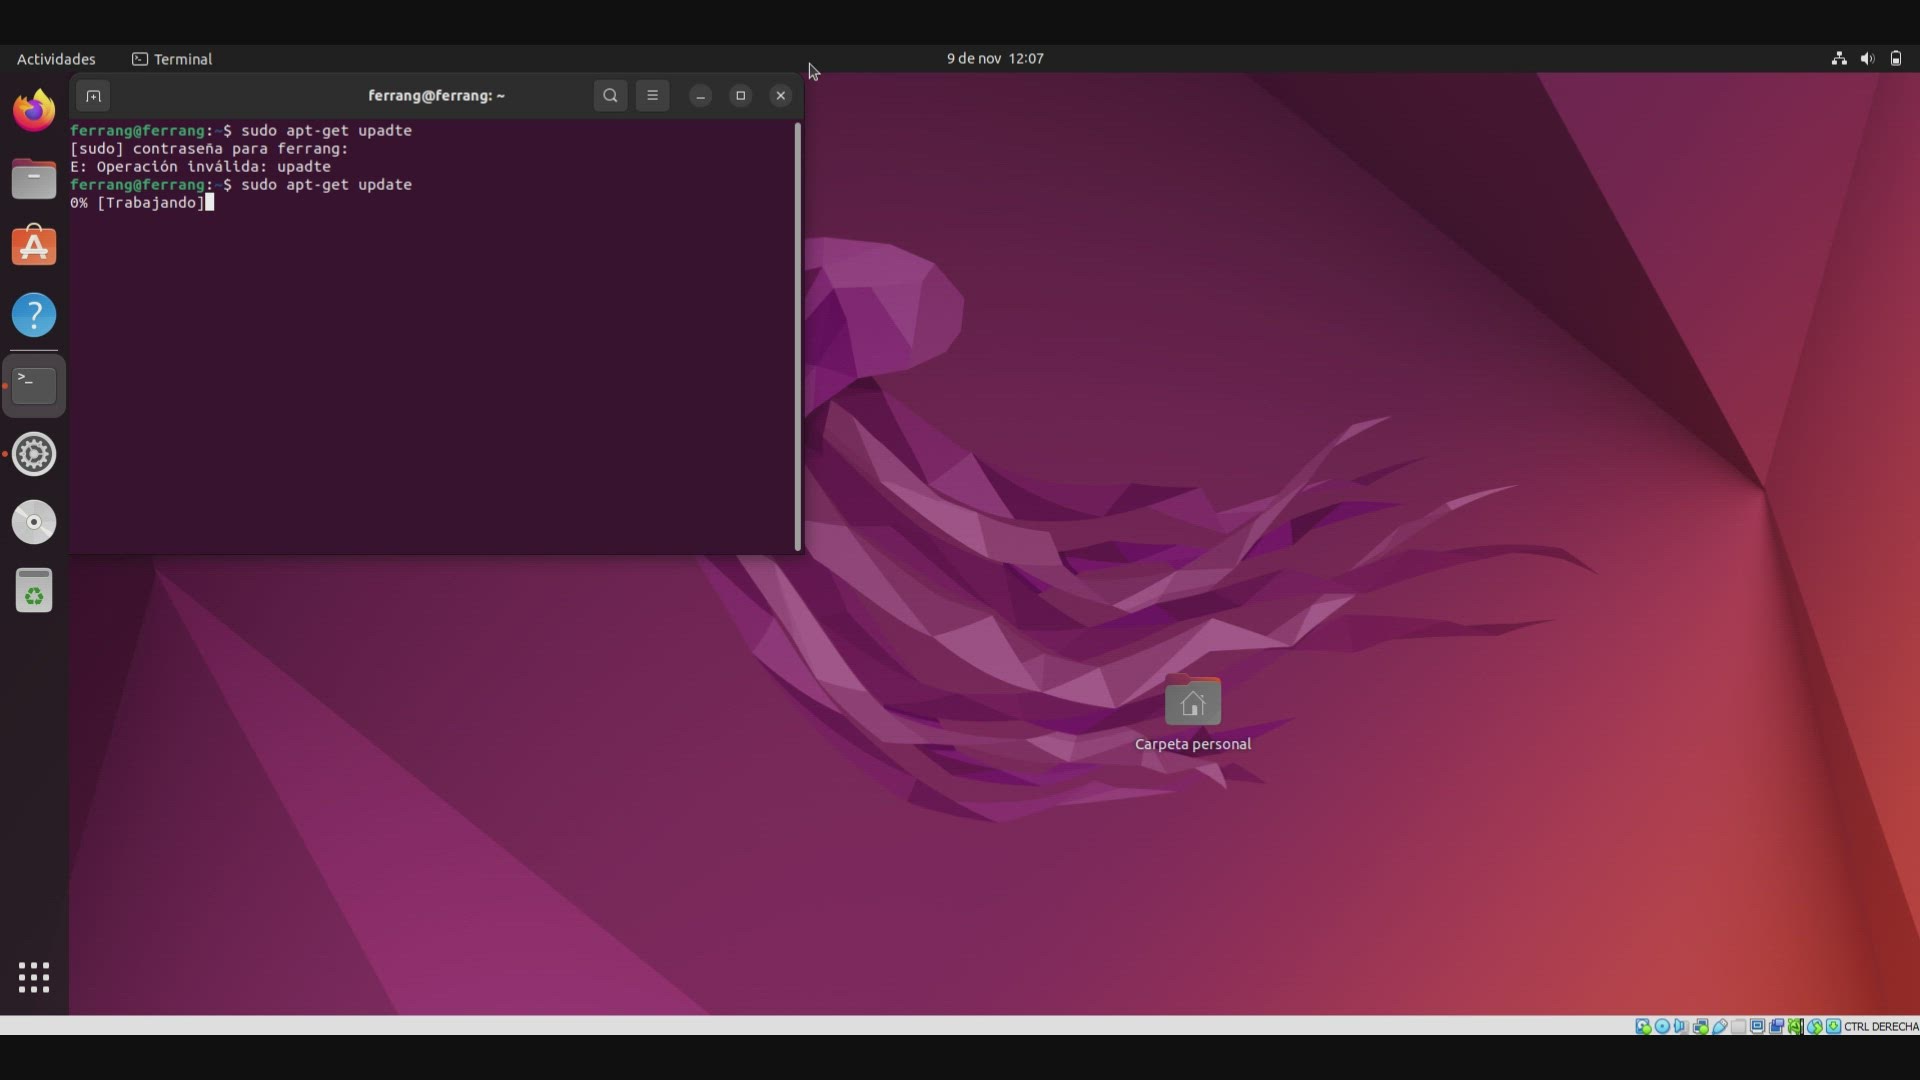Open the Terminal app menu in top bar
Screen dimensions: 1920x1080
[x=172, y=59]
